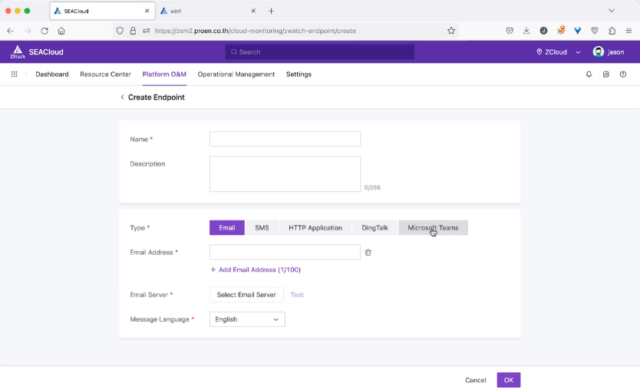This screenshot has height=390, width=640.
Task: Open the help question mark icon
Action: [x=623, y=74]
